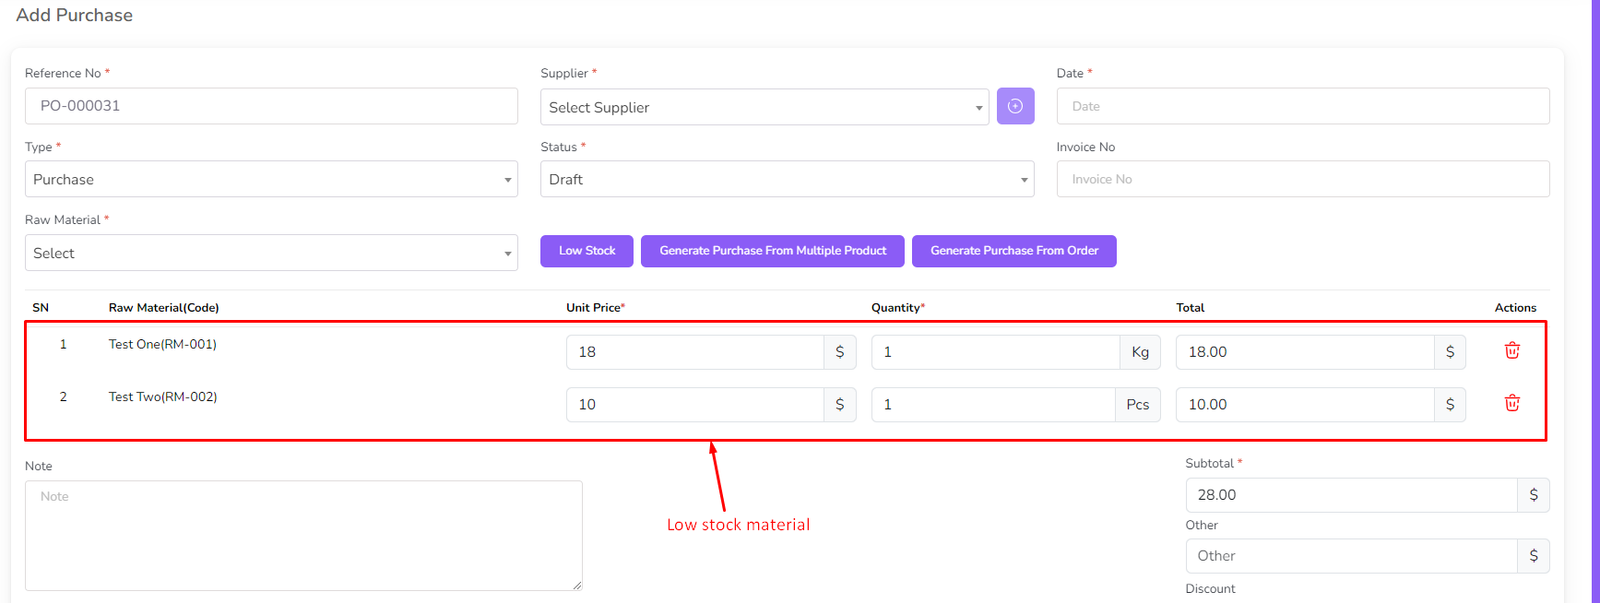Delete the Test One row

point(1512,351)
